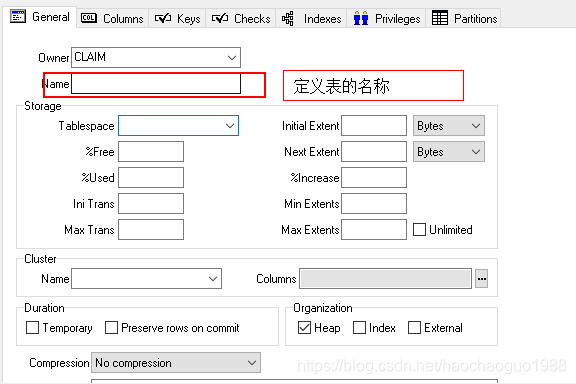Switch to the Keys tab
The height and width of the screenshot is (384, 576).
click(177, 18)
